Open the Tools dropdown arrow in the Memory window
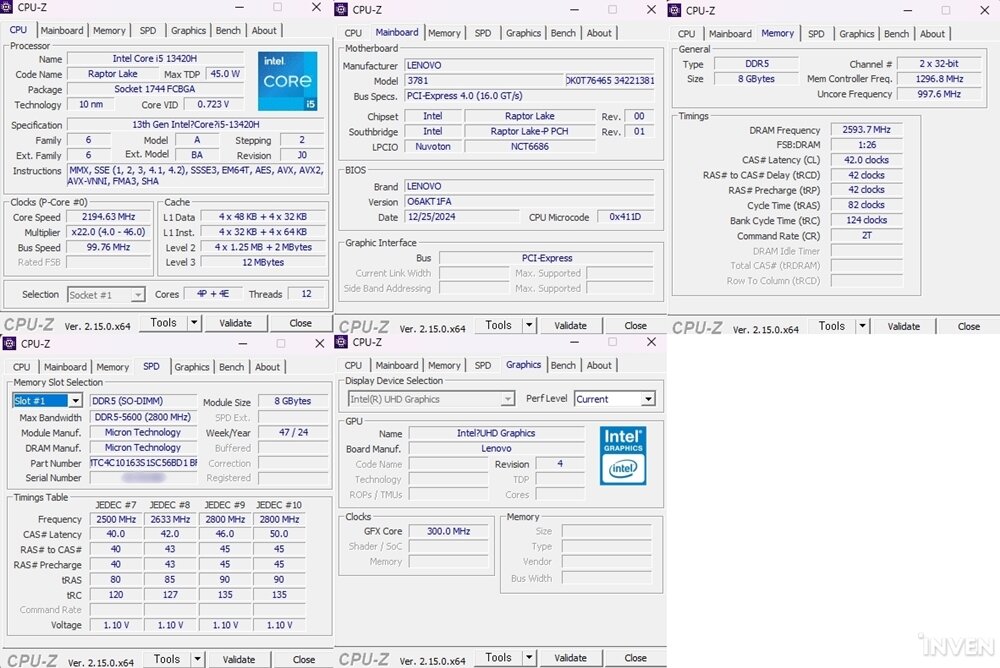Image resolution: width=1000 pixels, height=668 pixels. pos(862,326)
